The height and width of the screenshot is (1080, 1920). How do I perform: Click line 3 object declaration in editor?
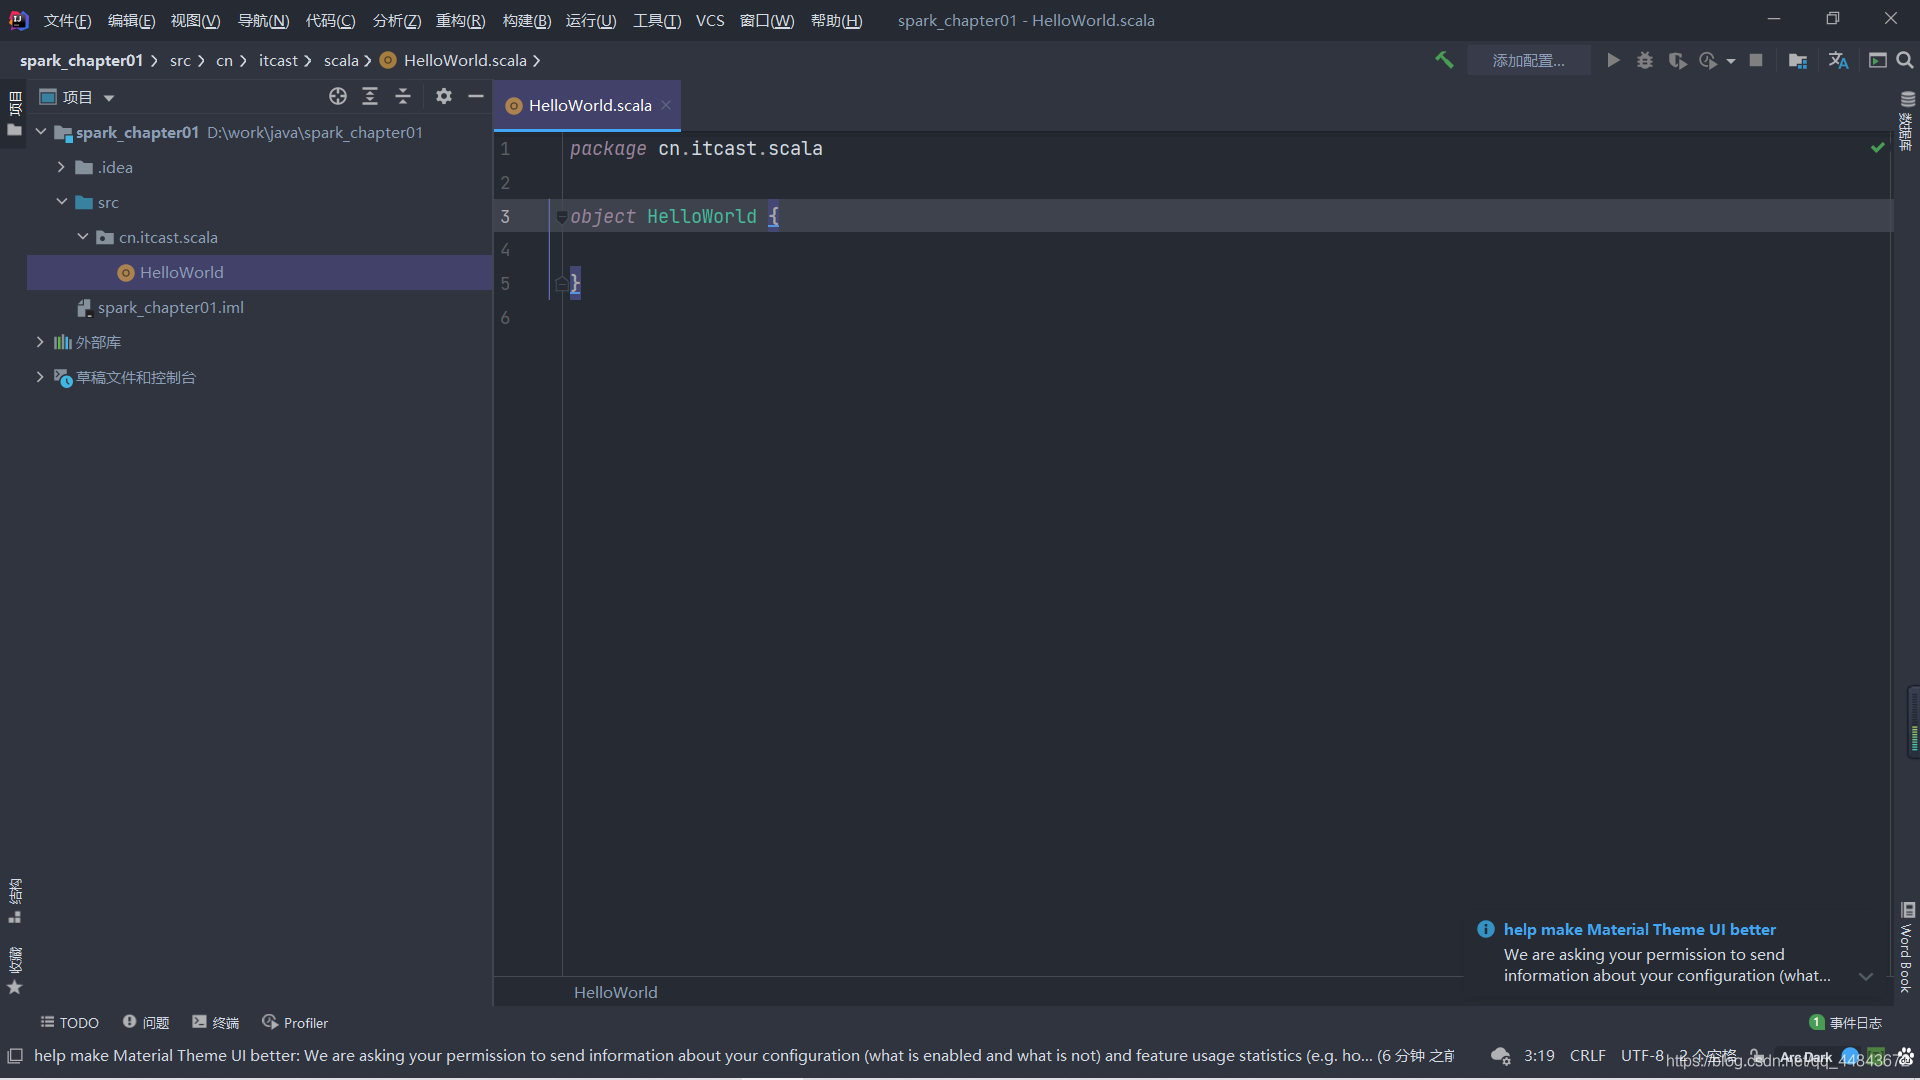673,215
